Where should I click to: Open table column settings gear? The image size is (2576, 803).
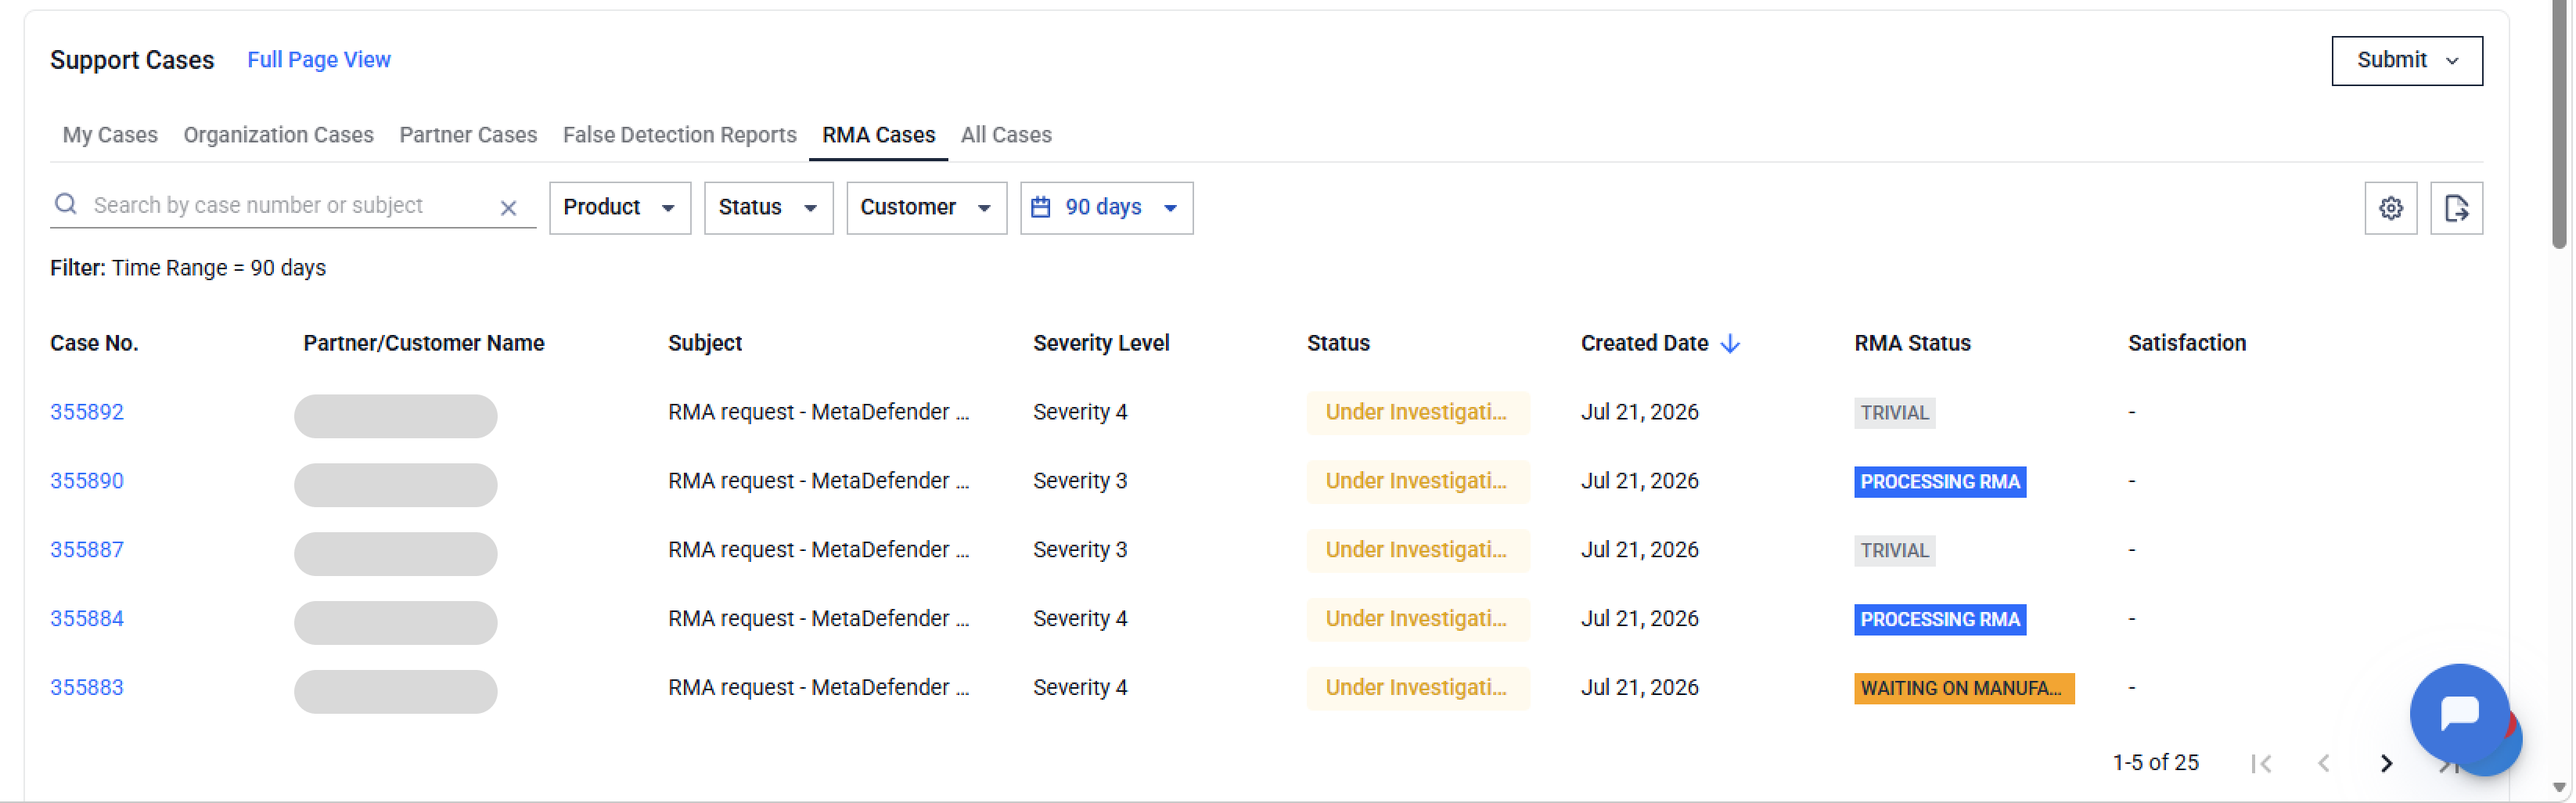pos(2391,208)
